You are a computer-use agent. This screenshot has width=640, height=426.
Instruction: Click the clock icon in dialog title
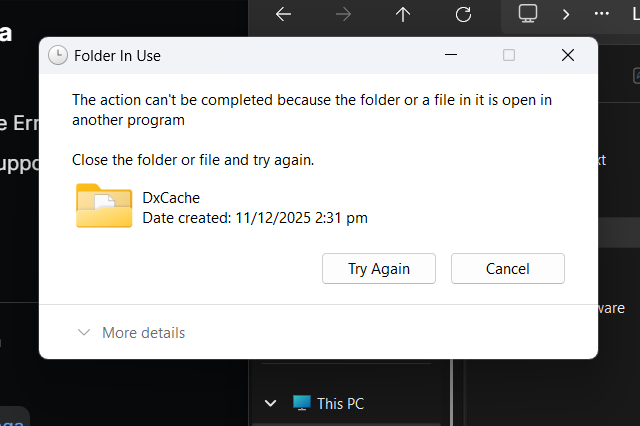click(x=58, y=55)
